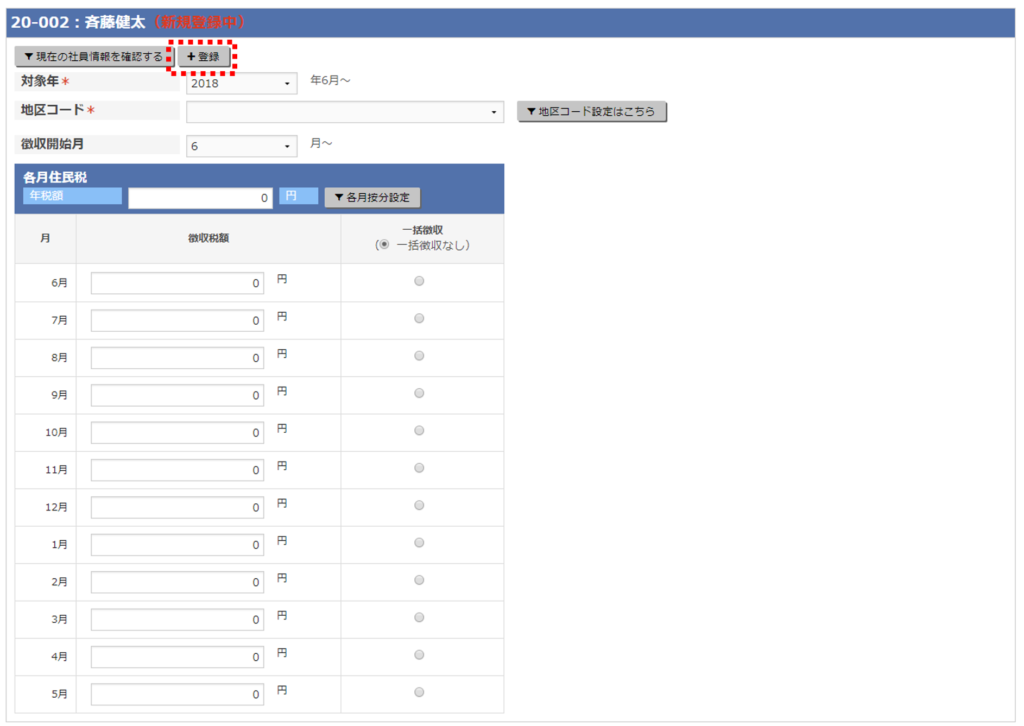Focus the 6月 徴収税額 field
1024x726 pixels.
[x=177, y=283]
